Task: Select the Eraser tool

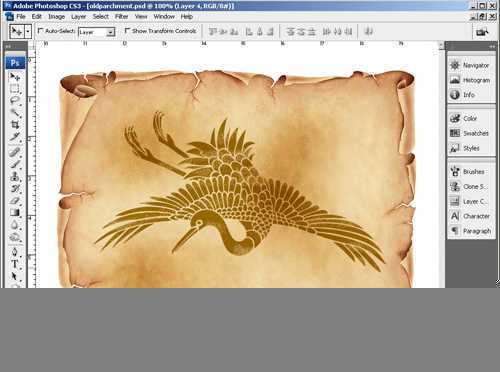Action: click(15, 200)
